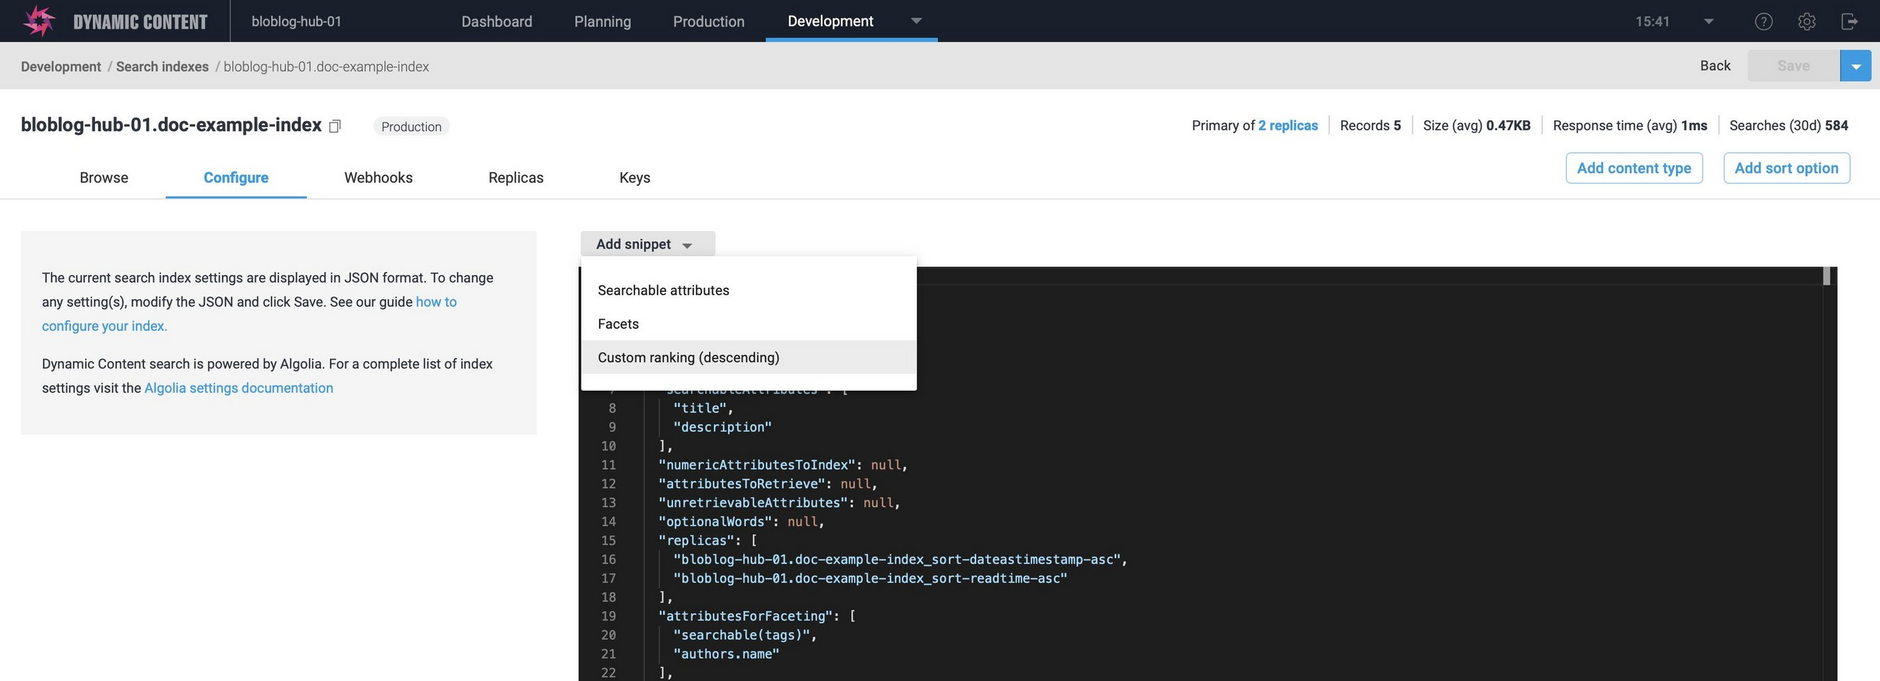Open the help question mark icon
Screen dimensions: 1880x681
[x=1764, y=21]
